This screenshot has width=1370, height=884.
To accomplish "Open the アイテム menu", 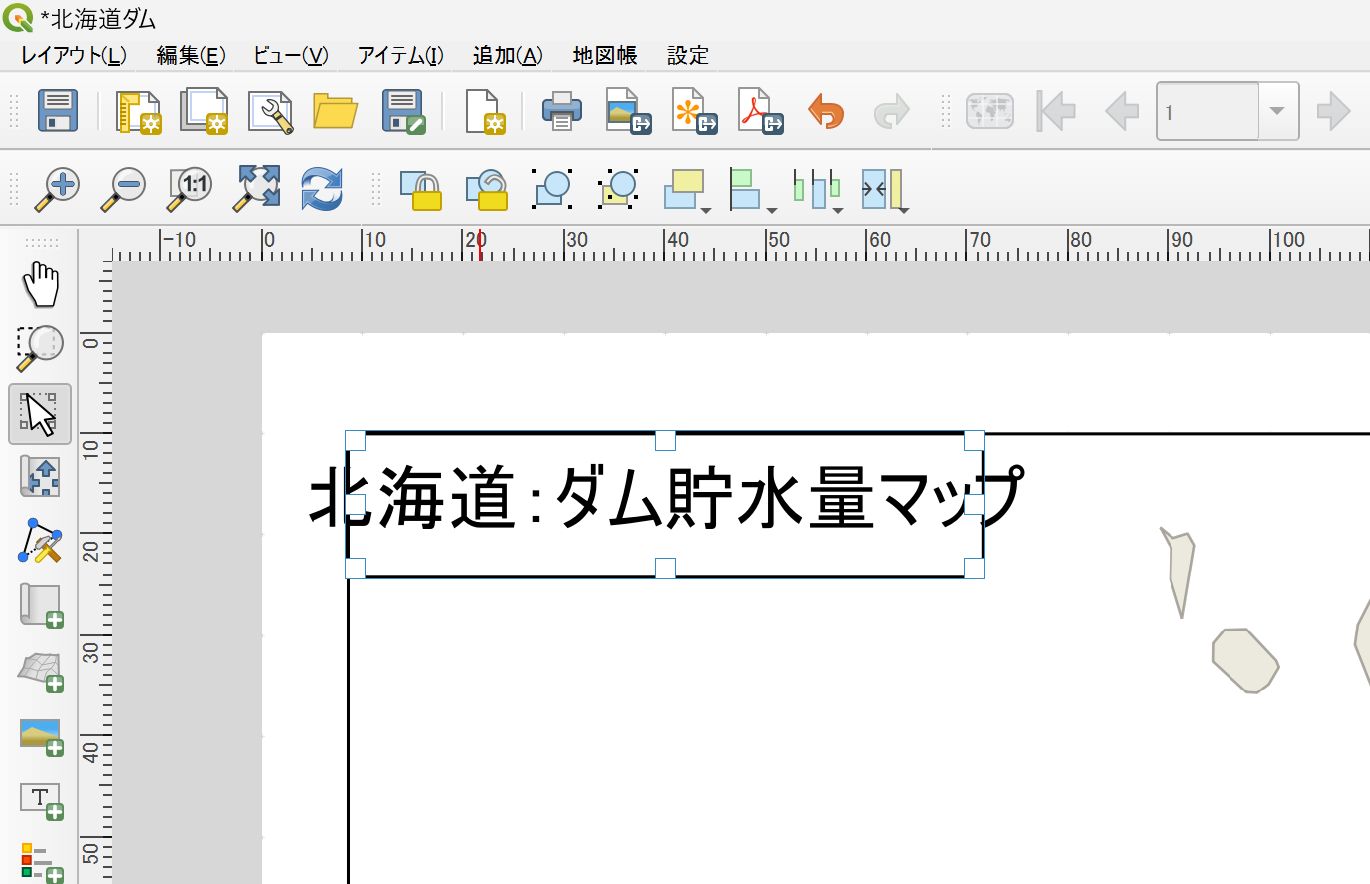I will tap(401, 56).
